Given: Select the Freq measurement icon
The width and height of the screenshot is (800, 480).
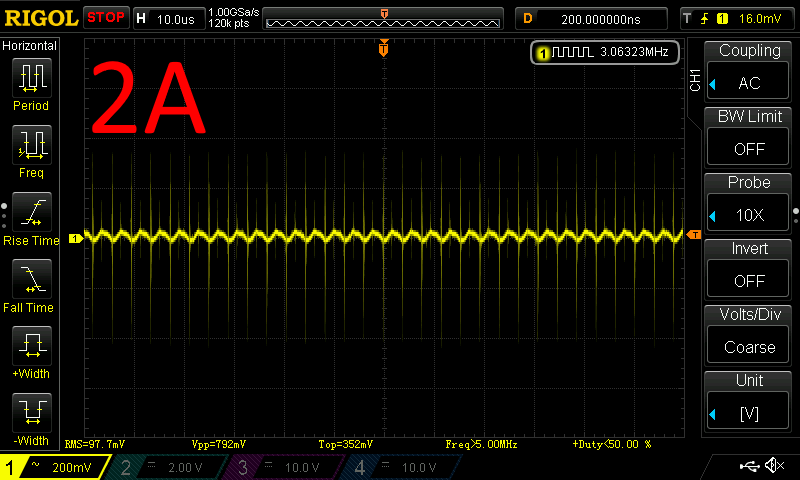Looking at the screenshot, I should (x=32, y=145).
